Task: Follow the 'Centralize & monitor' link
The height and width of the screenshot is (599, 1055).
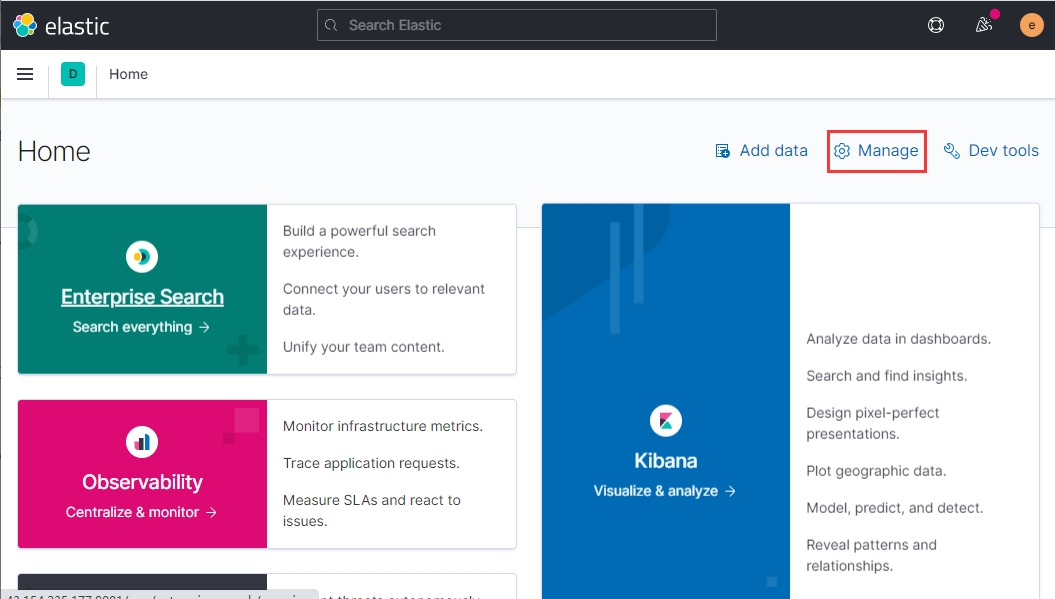Action: pyautogui.click(x=142, y=512)
